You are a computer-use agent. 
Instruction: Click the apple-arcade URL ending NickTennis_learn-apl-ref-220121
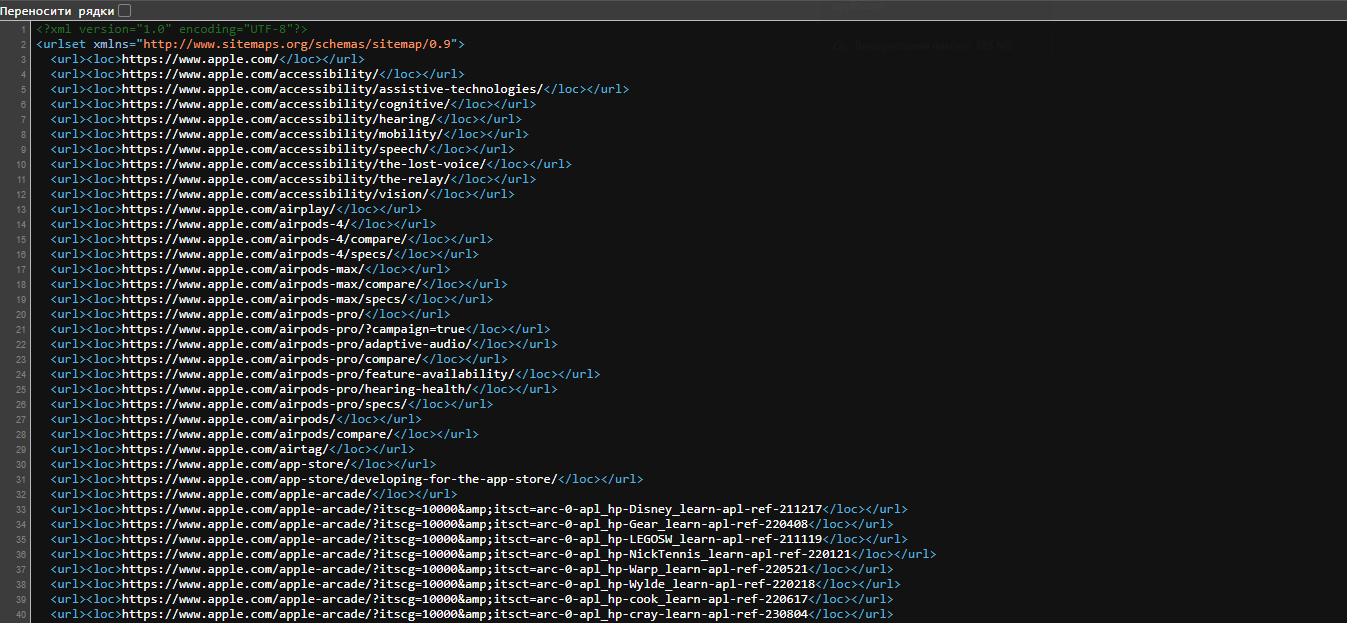486,554
